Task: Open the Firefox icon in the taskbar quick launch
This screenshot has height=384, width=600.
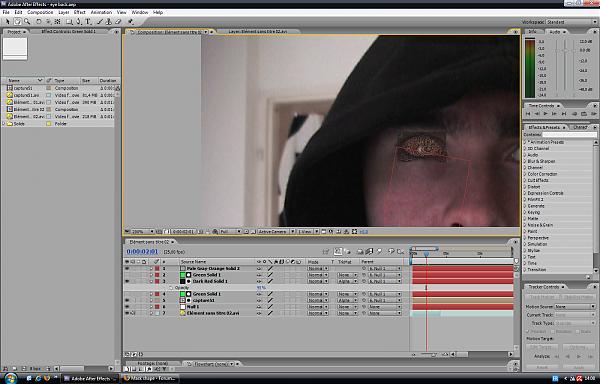Action: (47, 378)
